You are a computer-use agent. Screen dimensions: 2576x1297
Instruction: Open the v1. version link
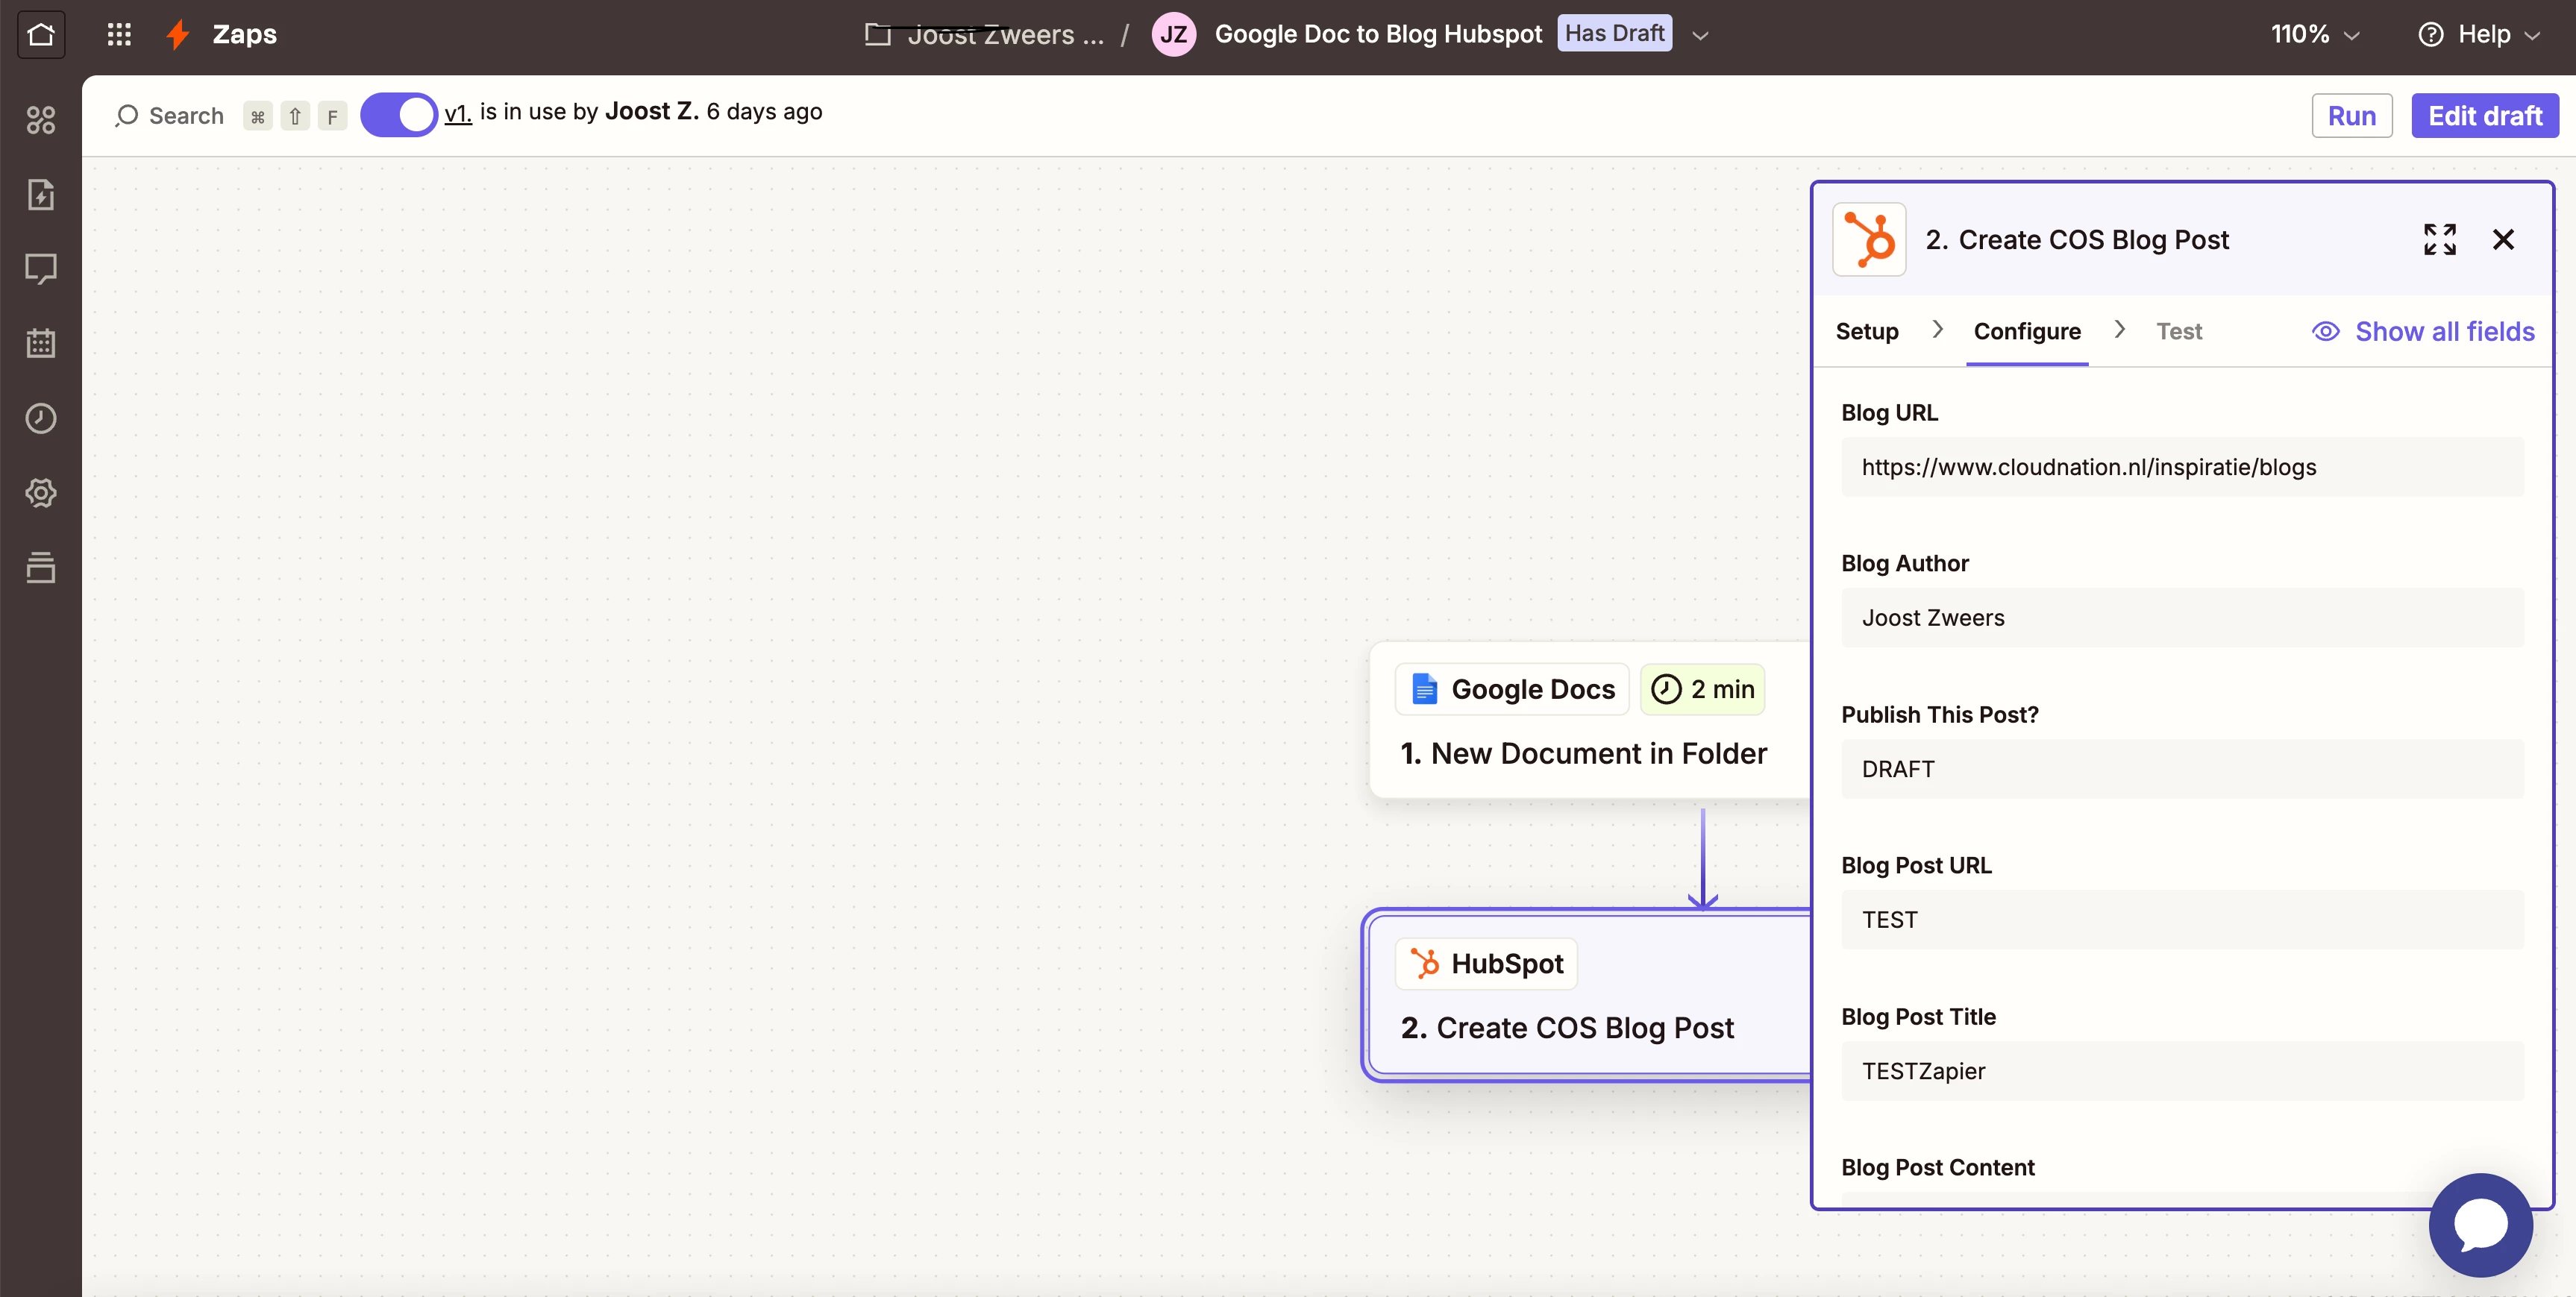[457, 113]
